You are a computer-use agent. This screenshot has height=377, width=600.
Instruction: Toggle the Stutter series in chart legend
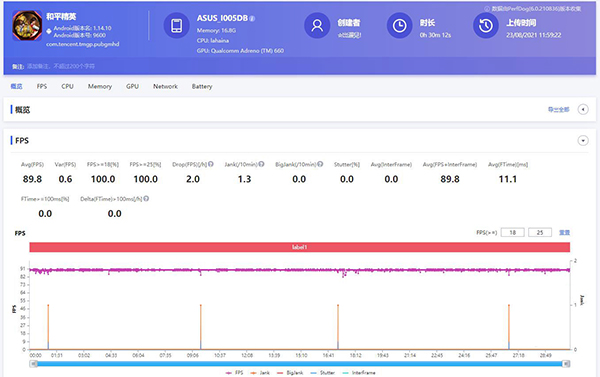tap(322, 372)
